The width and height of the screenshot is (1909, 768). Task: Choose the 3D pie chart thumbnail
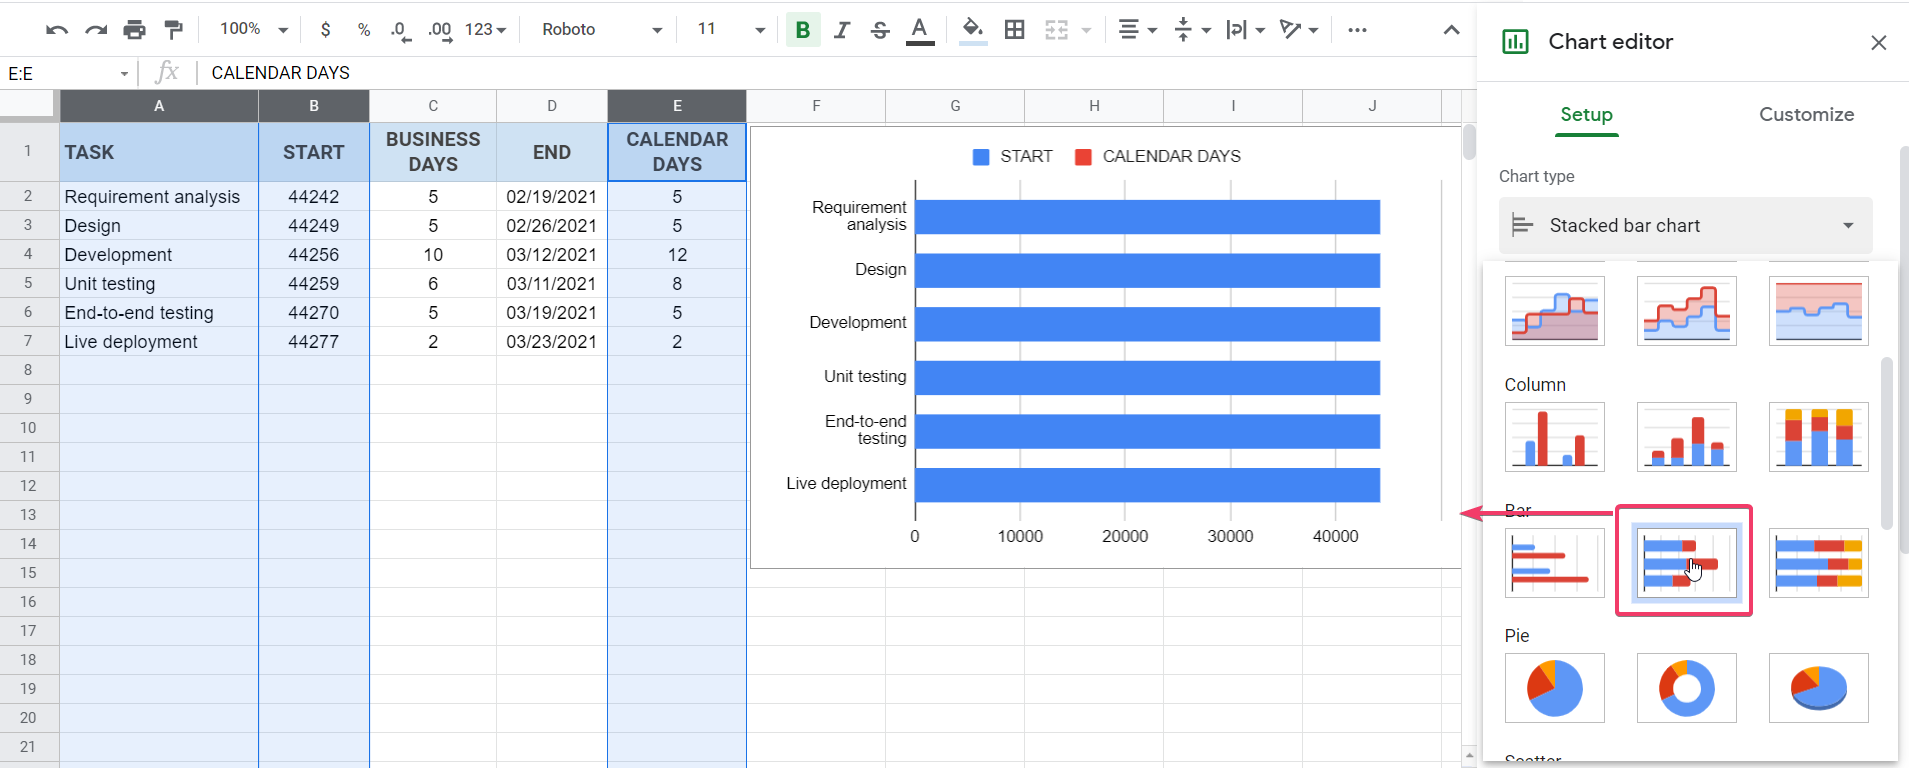coord(1818,688)
